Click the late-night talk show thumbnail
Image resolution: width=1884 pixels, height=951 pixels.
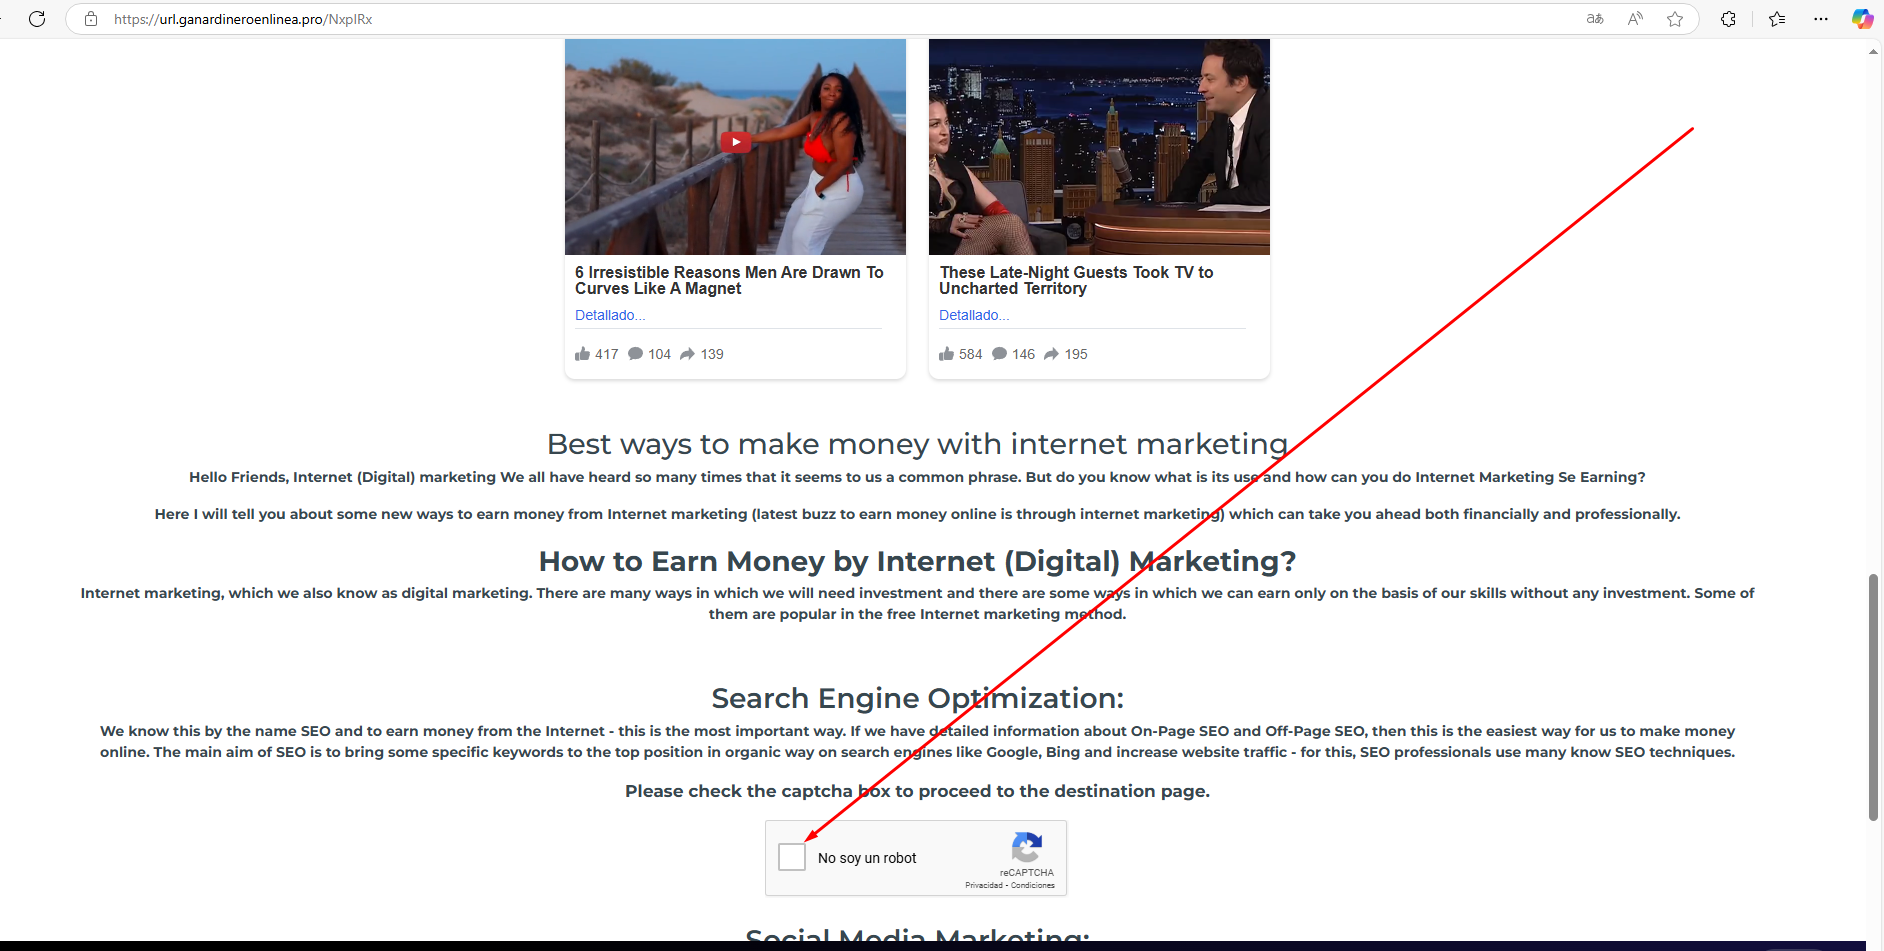point(1099,147)
